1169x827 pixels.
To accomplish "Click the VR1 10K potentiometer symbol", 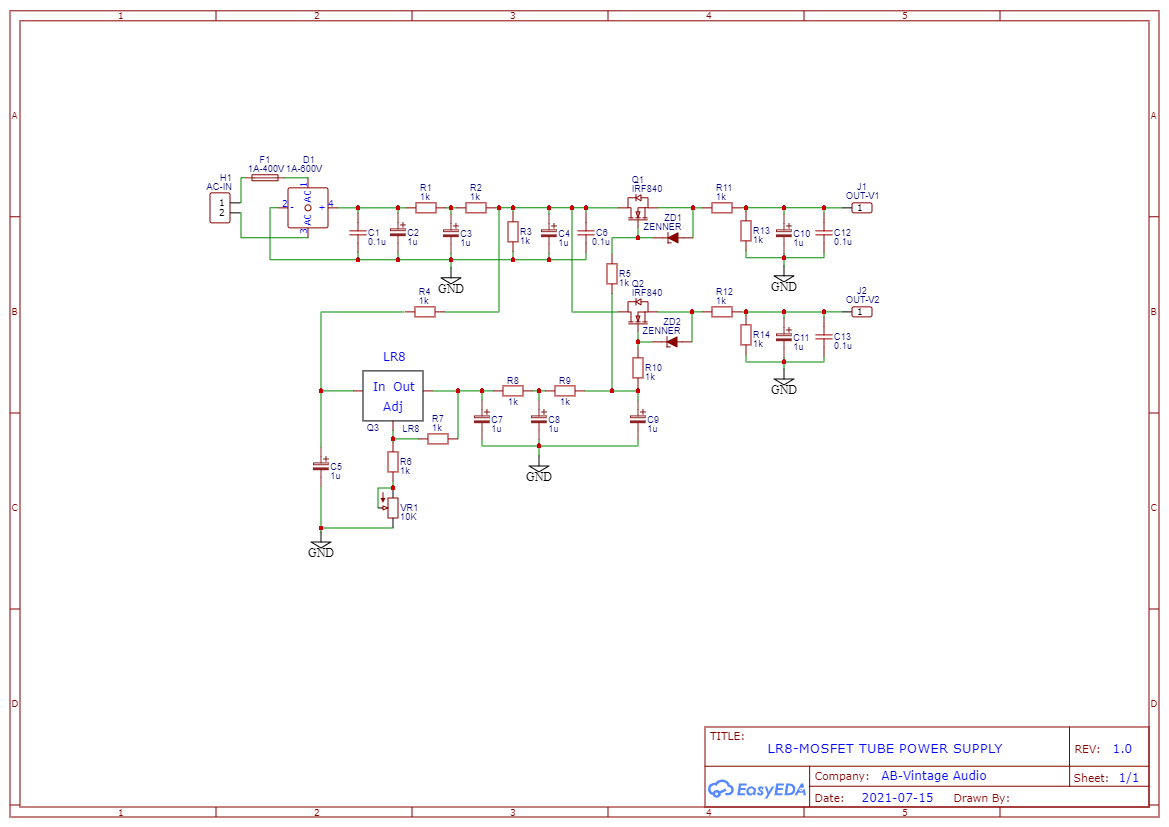I will 391,507.
